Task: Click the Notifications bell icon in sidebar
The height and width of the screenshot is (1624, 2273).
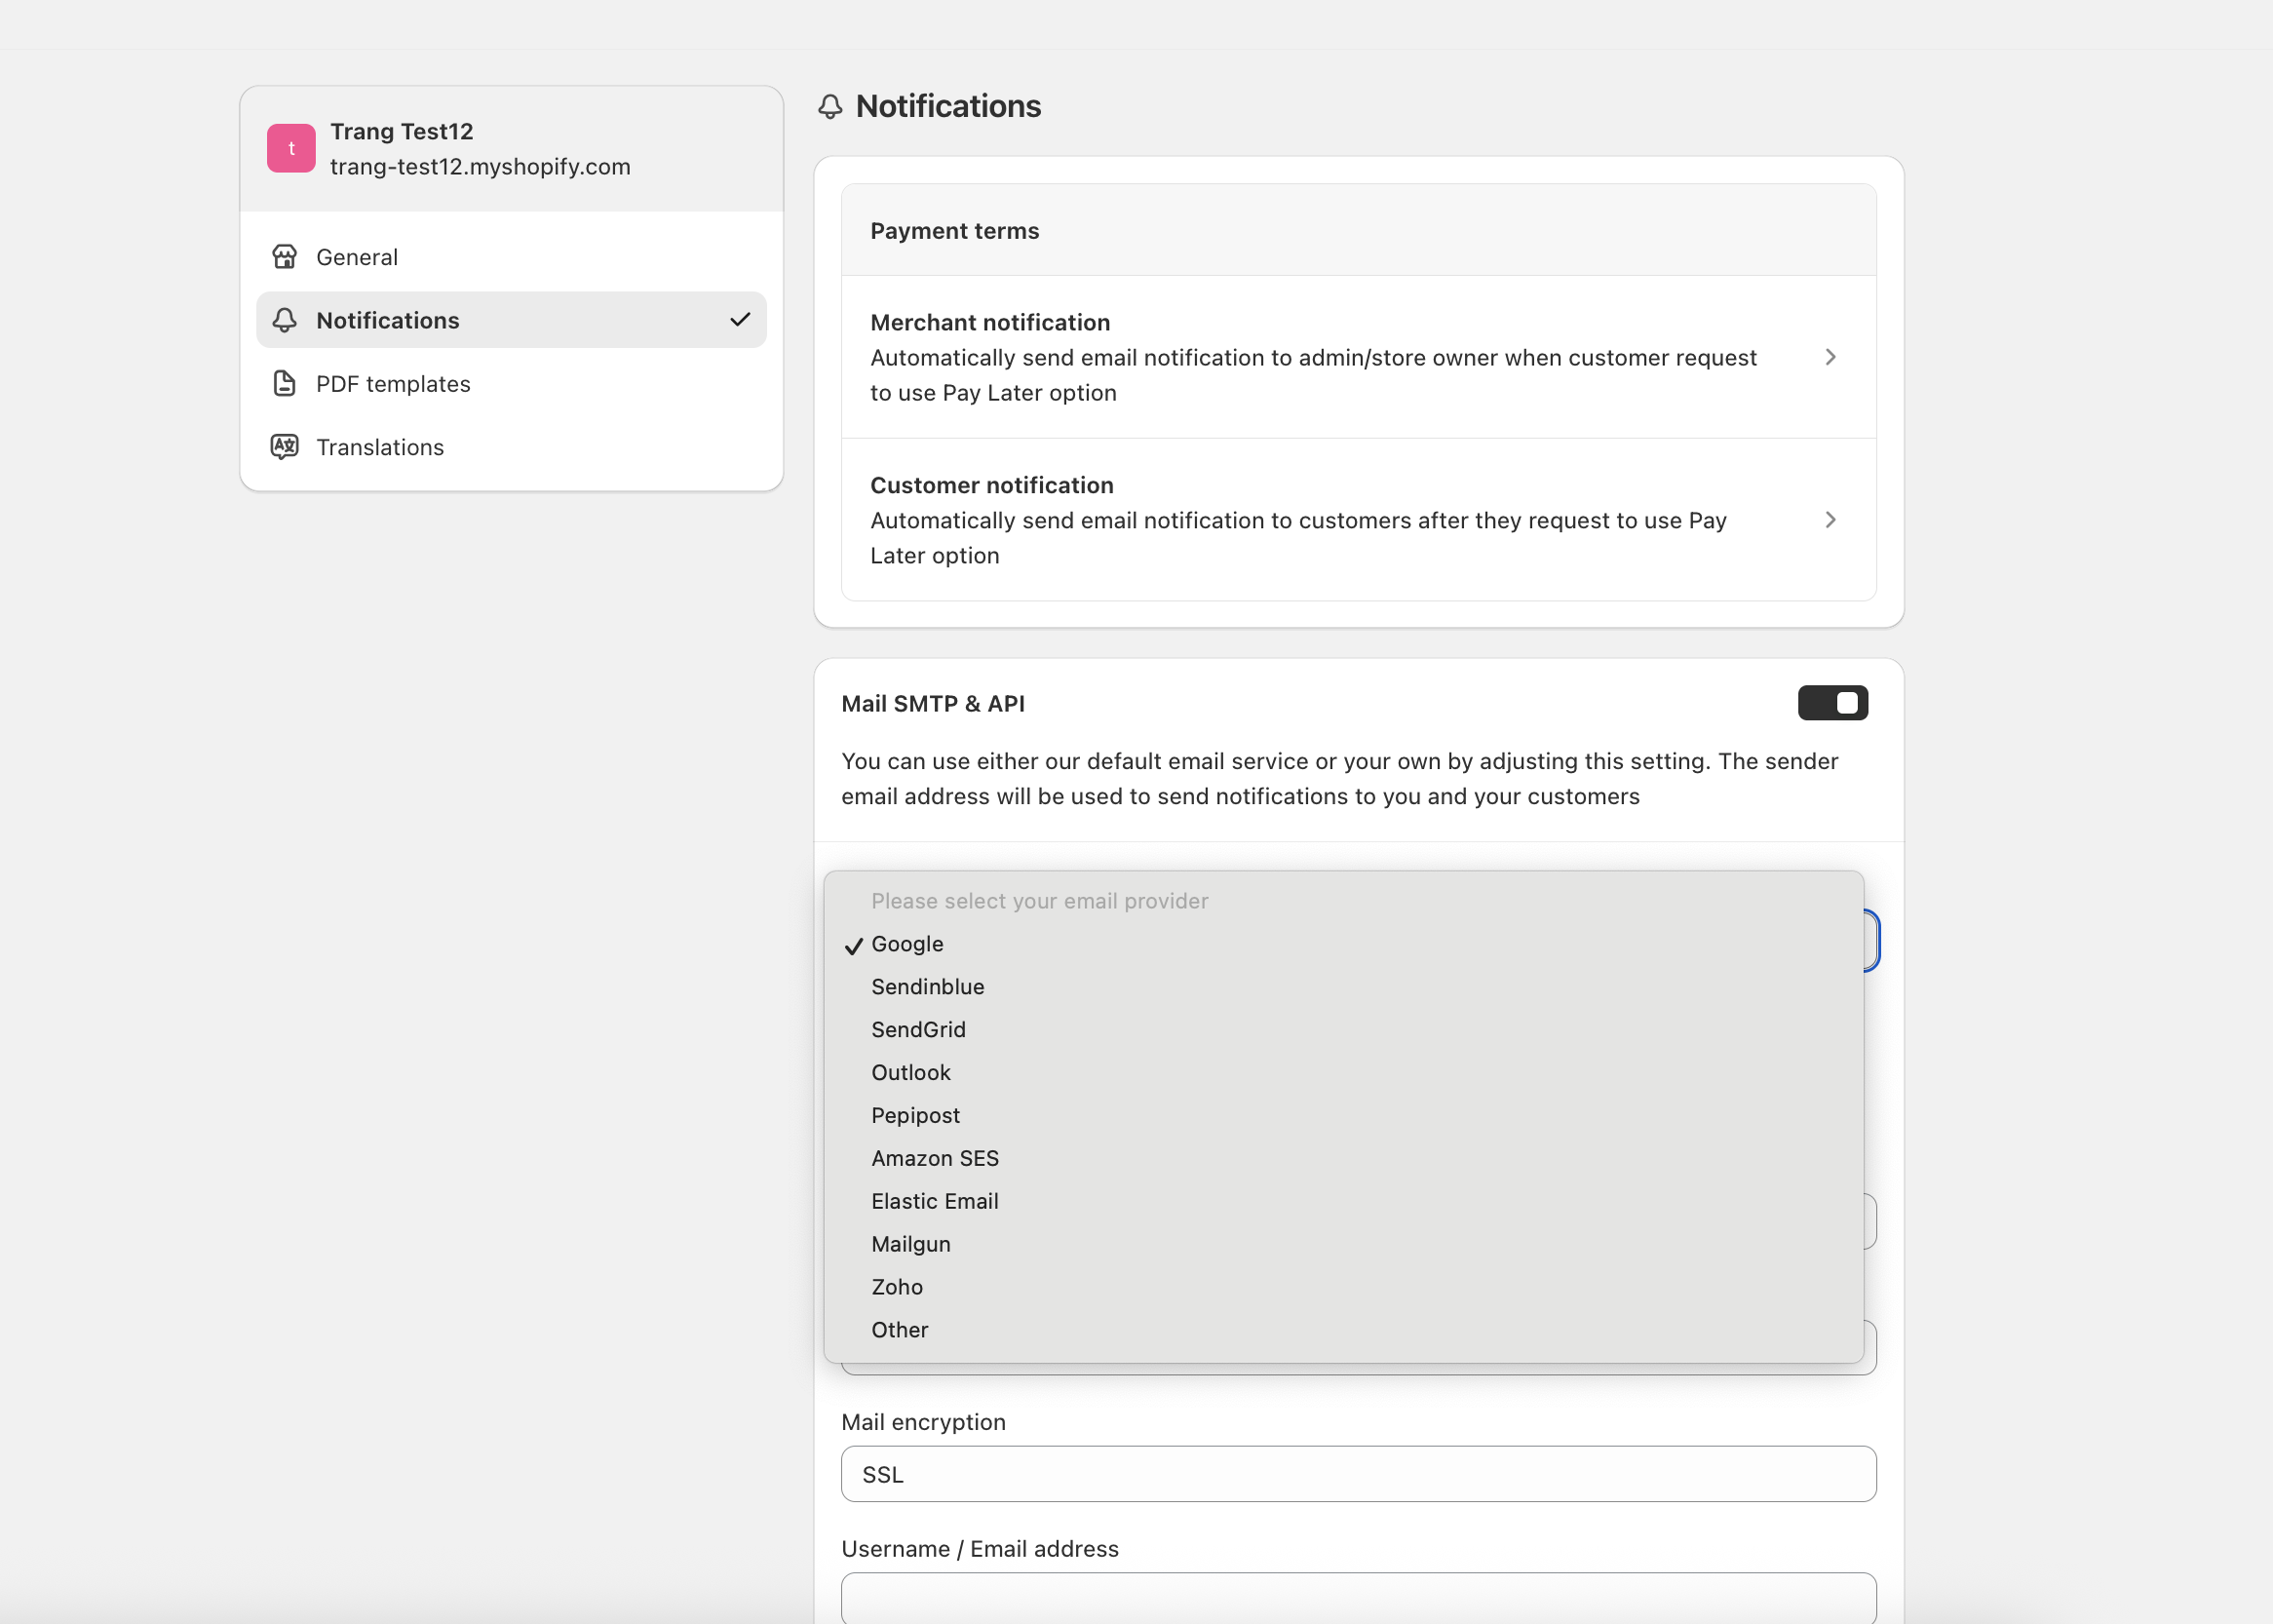Action: pos(284,320)
